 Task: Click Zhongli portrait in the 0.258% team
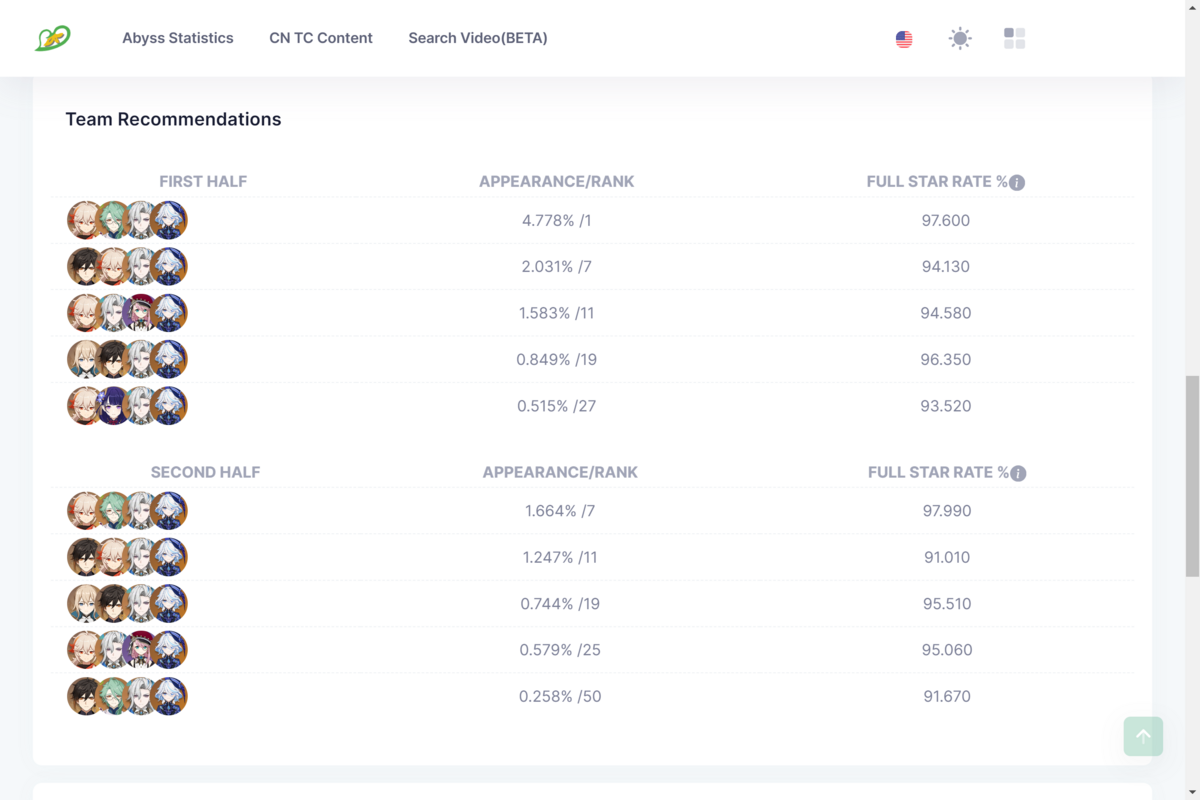coord(86,696)
